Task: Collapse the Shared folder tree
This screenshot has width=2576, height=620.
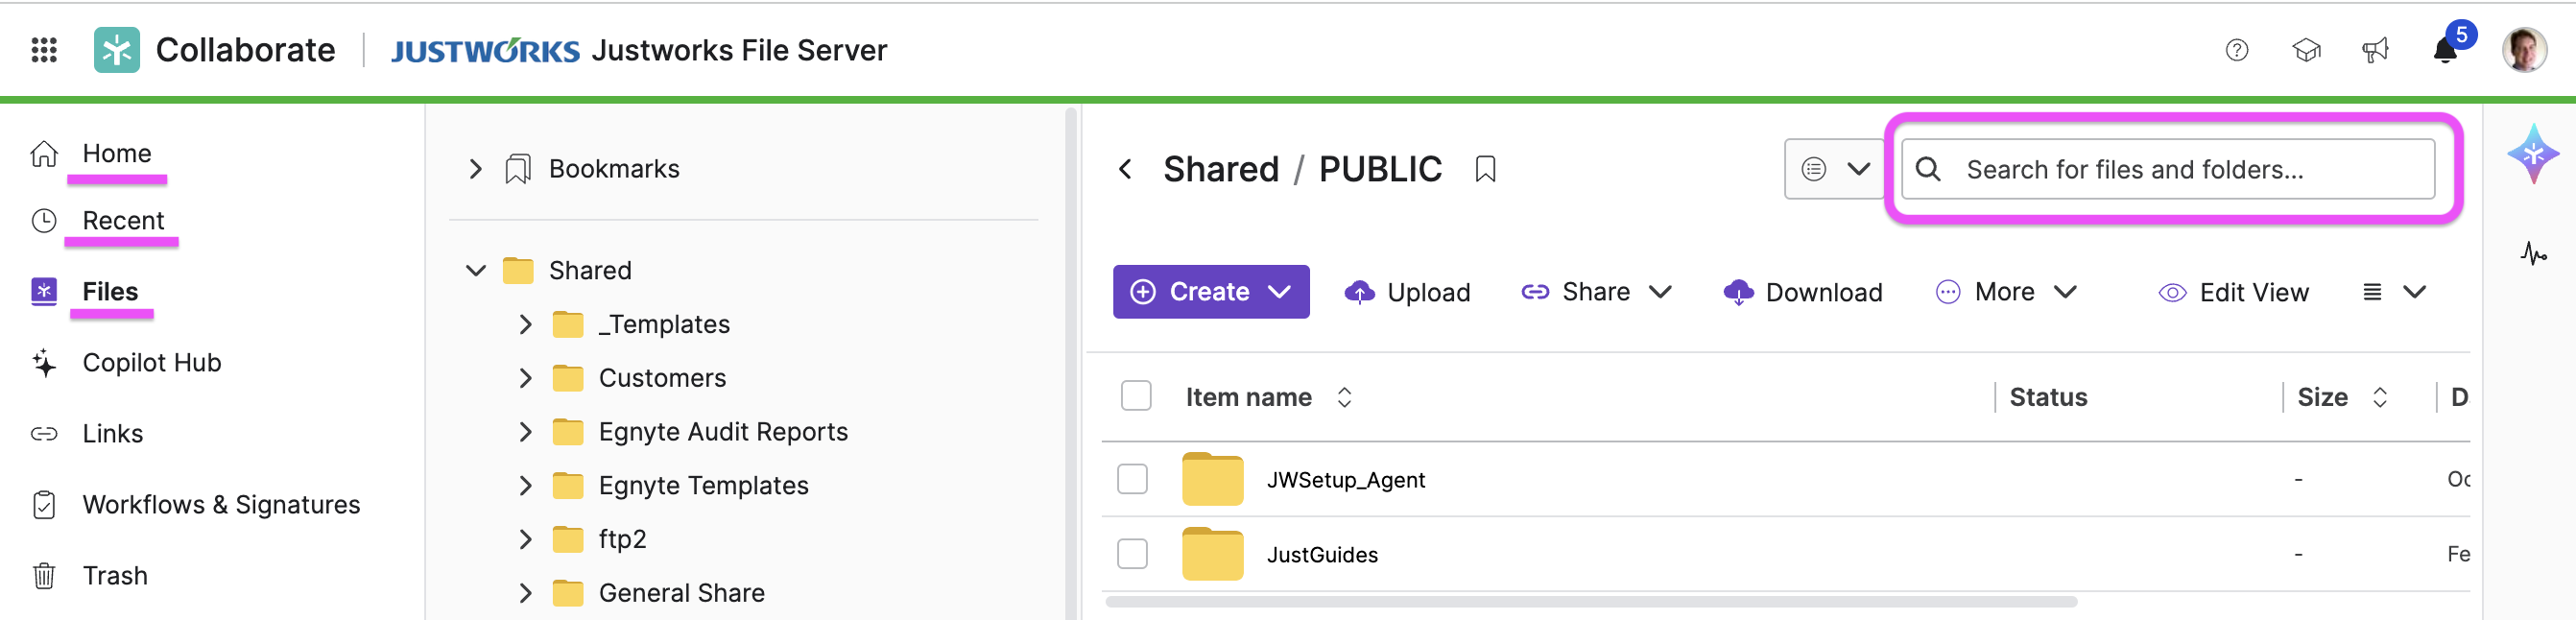Action: pyautogui.click(x=476, y=271)
